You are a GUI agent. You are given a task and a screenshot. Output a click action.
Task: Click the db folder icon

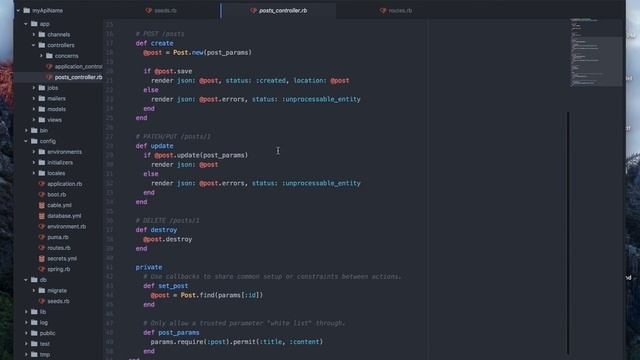pos(34,280)
